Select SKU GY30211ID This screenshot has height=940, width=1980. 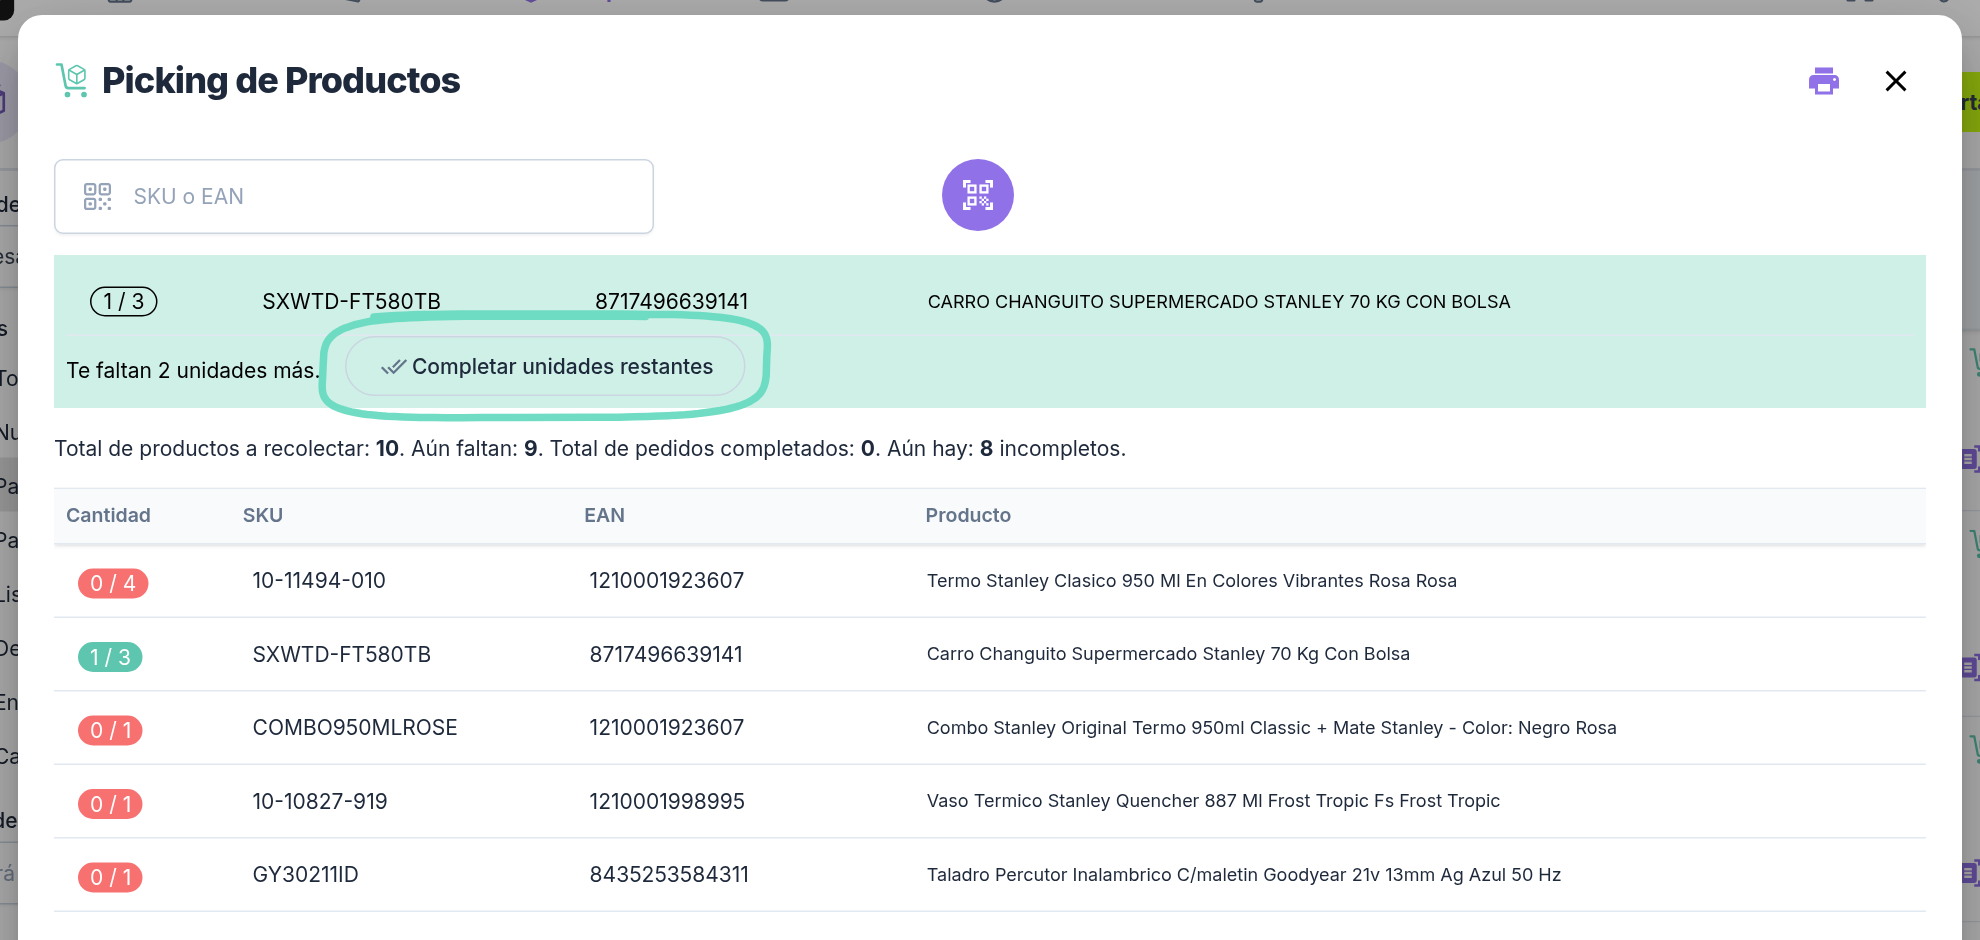click(305, 875)
